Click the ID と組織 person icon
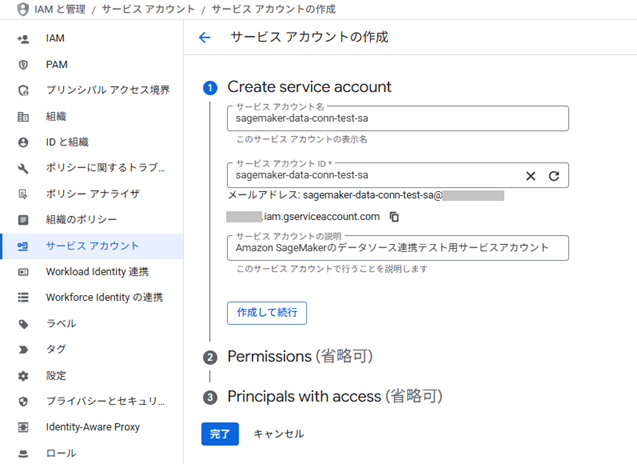Image resolution: width=637 pixels, height=464 pixels. [x=23, y=142]
